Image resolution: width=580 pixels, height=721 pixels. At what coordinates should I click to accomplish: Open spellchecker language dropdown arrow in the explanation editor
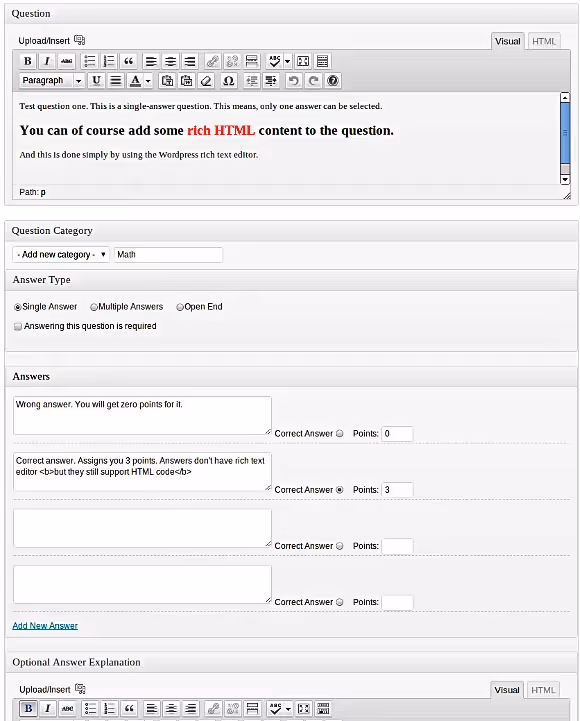(288, 709)
